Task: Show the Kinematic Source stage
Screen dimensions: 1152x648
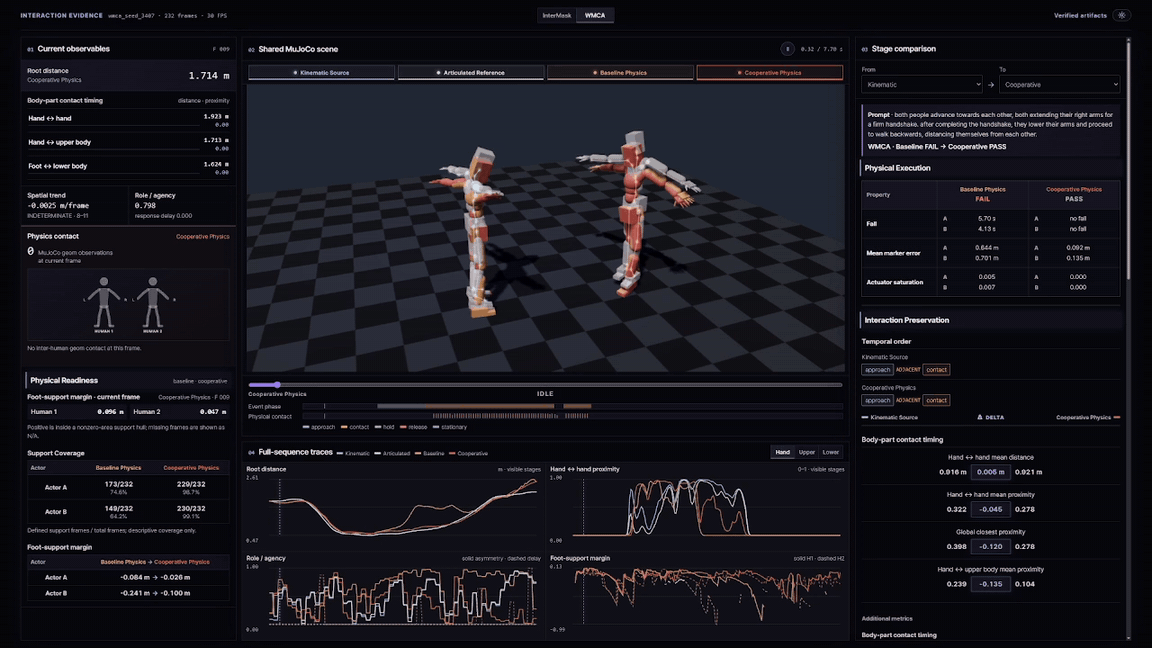Action: pos(321,73)
